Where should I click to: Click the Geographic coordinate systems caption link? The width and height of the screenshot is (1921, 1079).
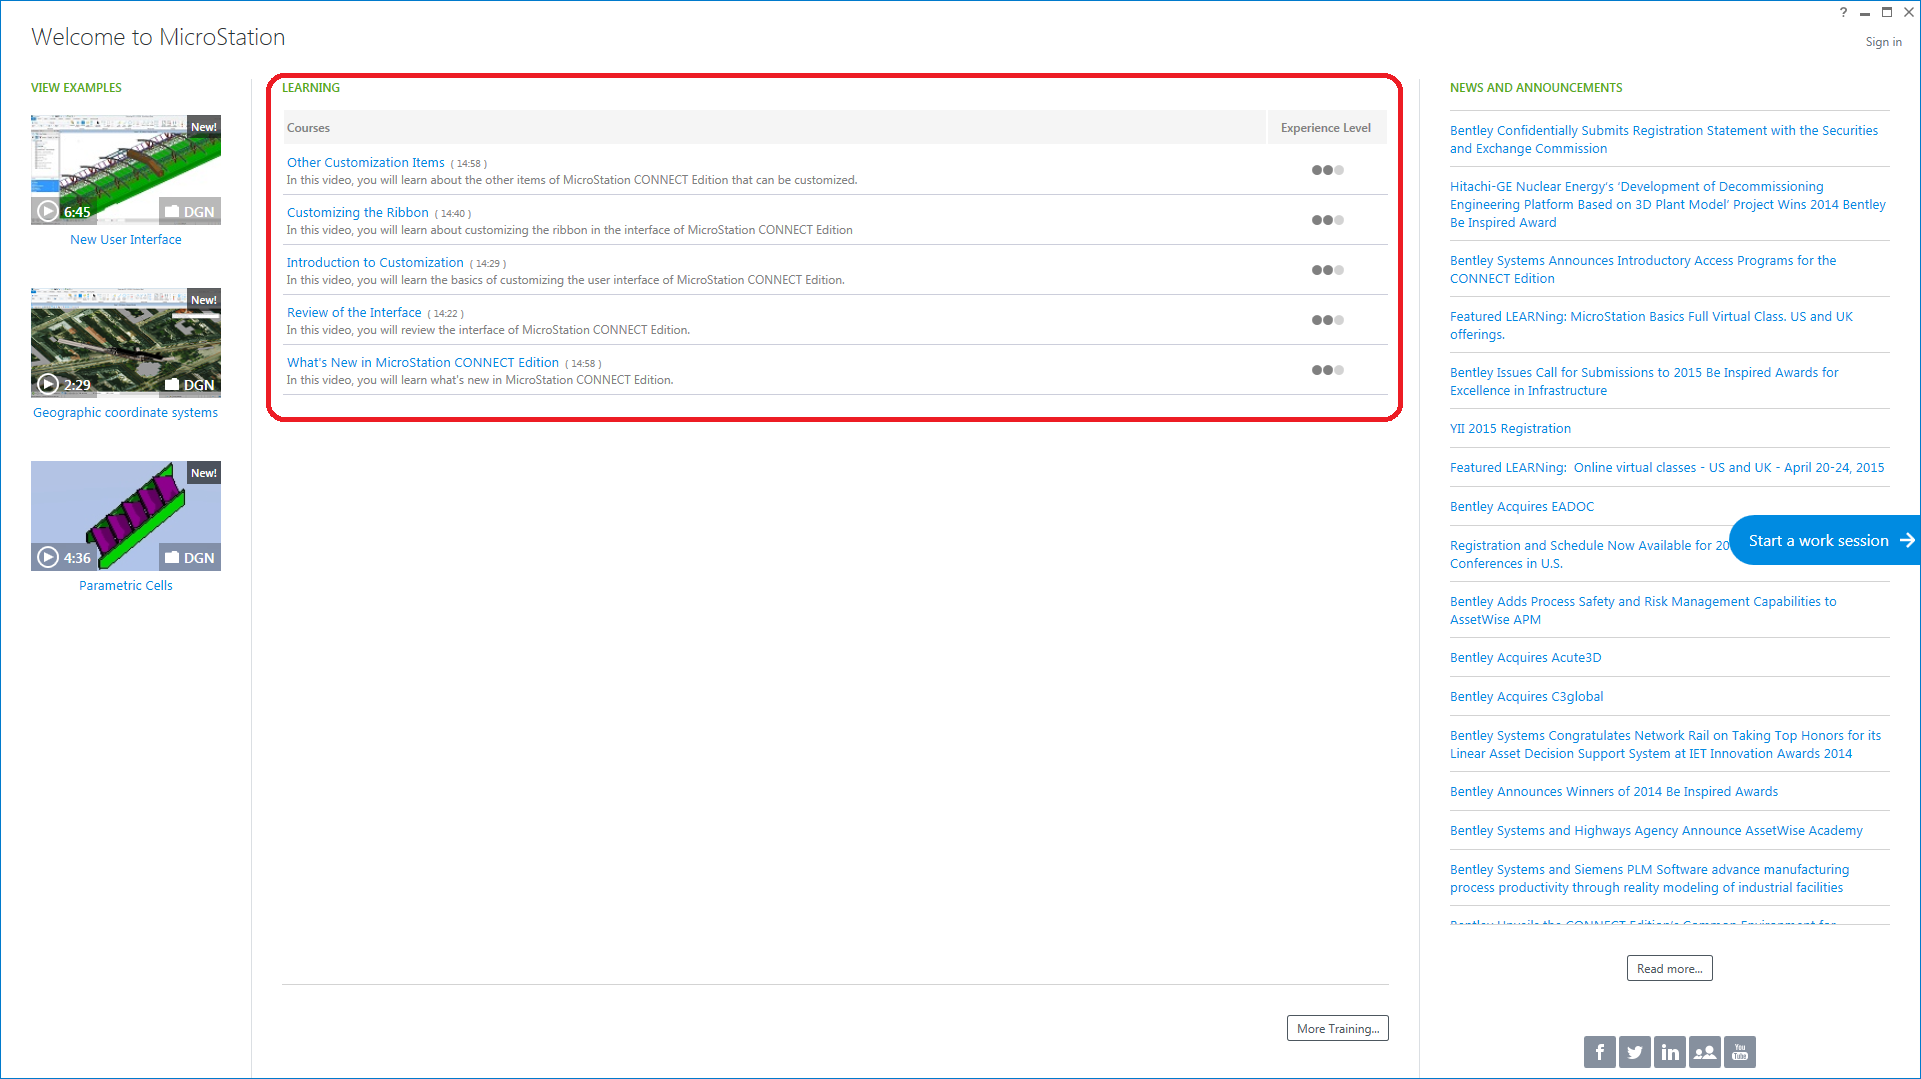125,412
